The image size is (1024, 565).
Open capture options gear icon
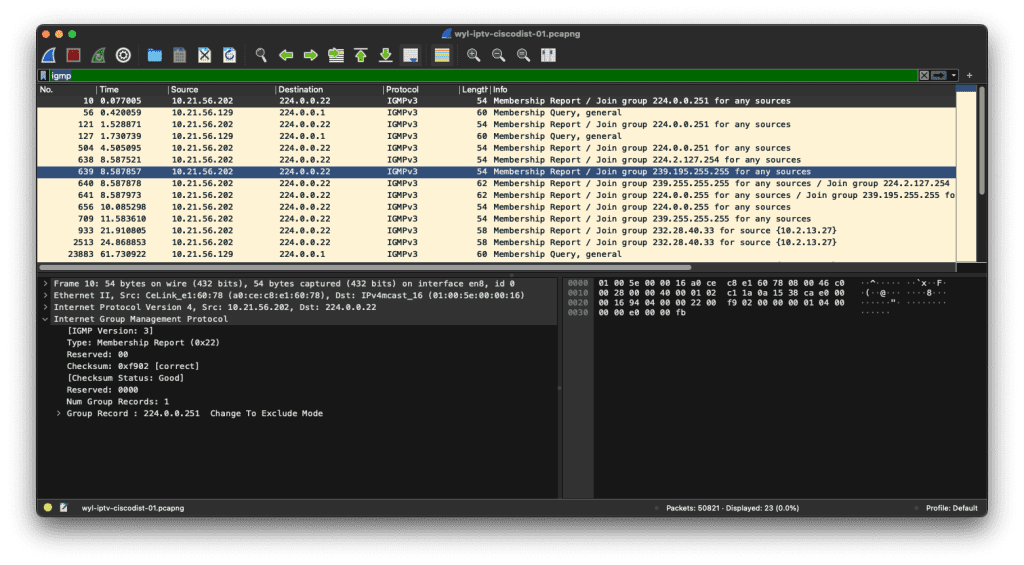[124, 55]
